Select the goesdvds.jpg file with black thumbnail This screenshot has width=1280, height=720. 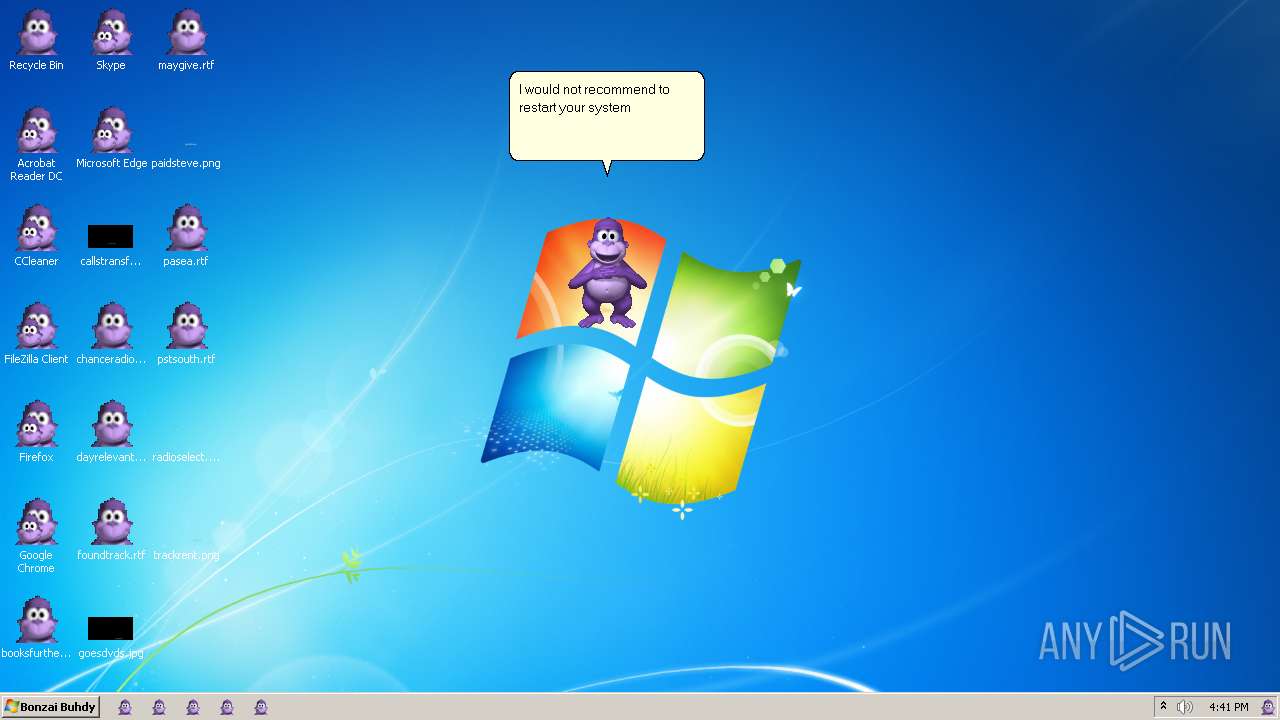point(111,637)
